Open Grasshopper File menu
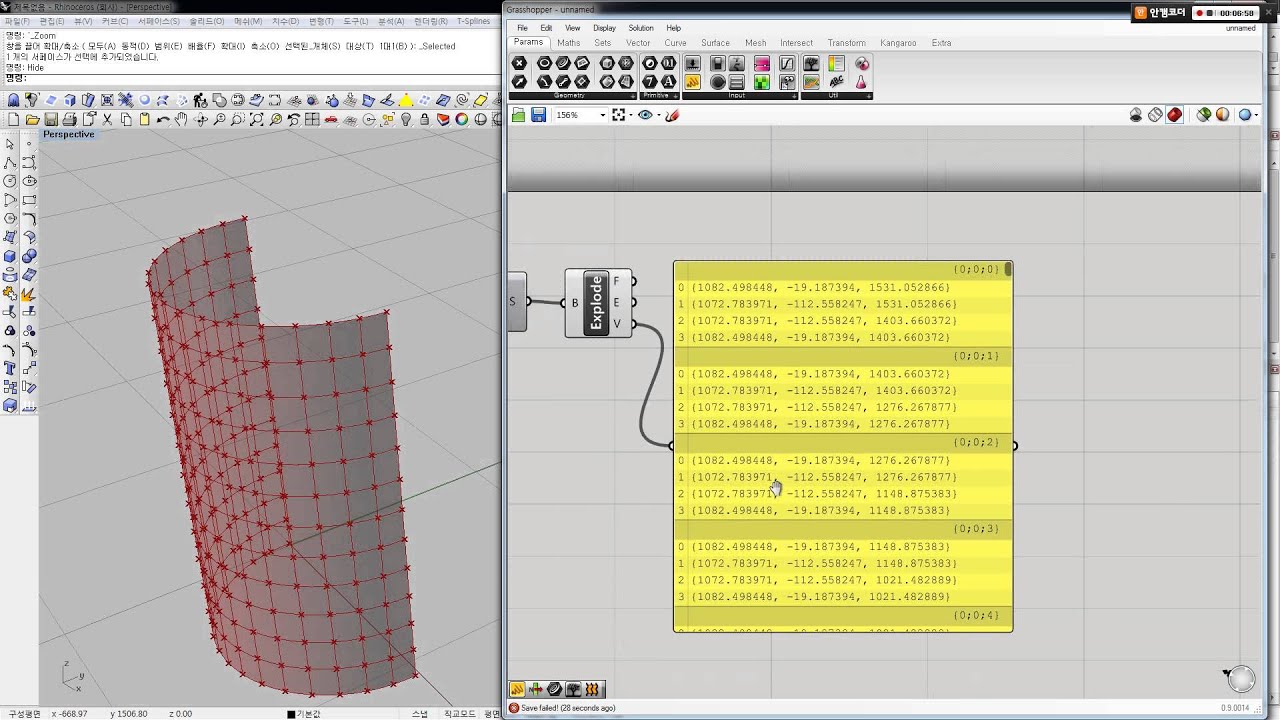Viewport: 1280px width, 720px height. click(x=522, y=28)
